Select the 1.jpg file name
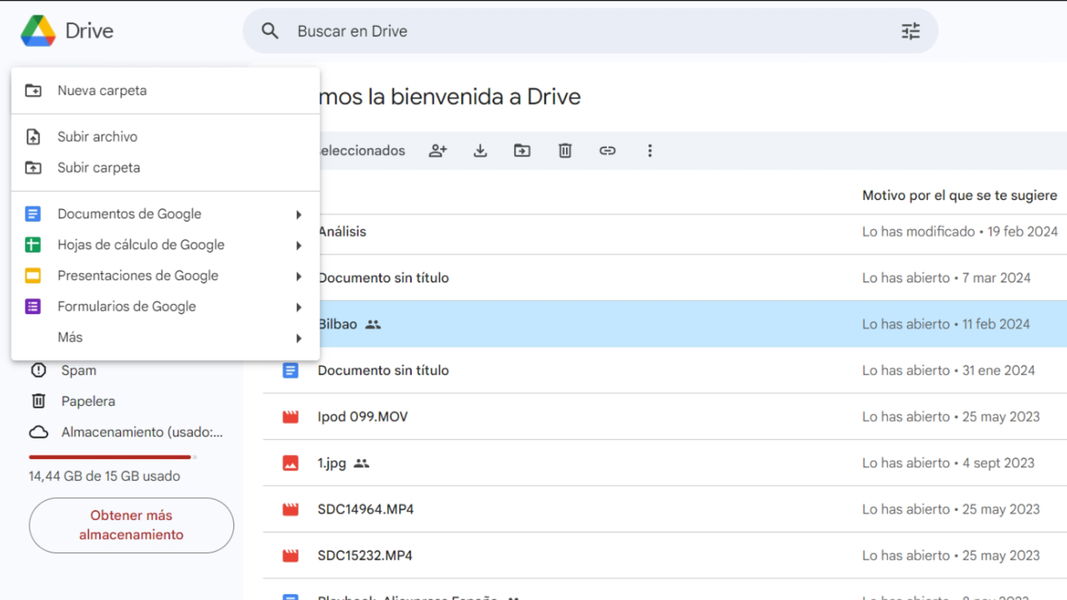The width and height of the screenshot is (1067, 600). (332, 463)
